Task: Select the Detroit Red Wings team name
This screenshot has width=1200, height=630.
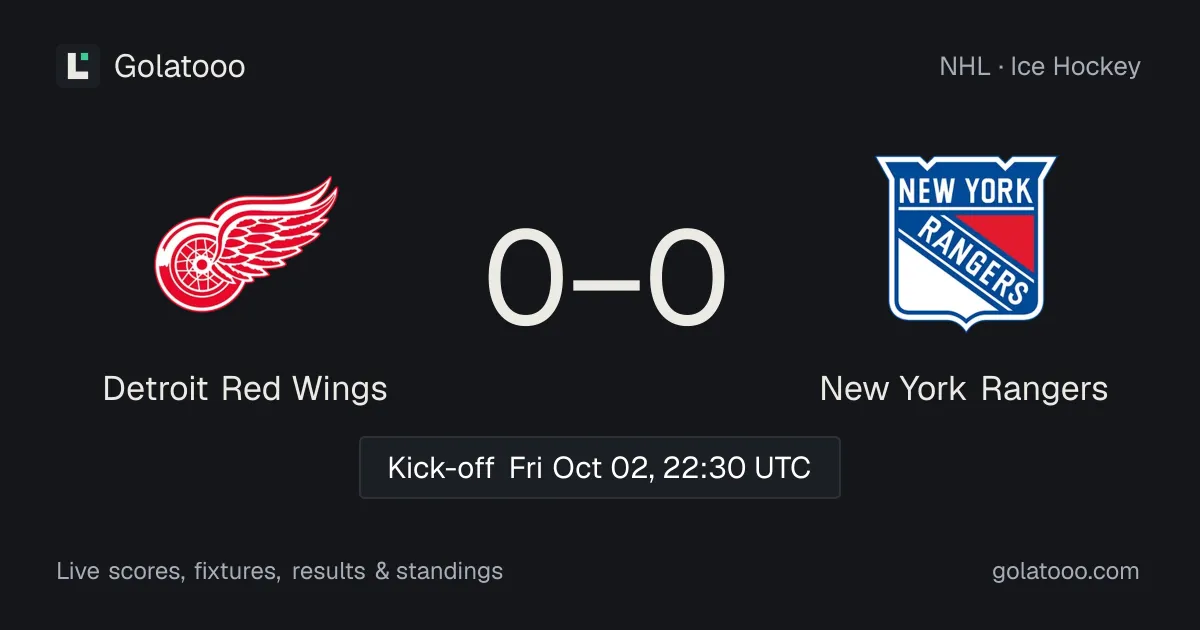Action: click(x=245, y=388)
